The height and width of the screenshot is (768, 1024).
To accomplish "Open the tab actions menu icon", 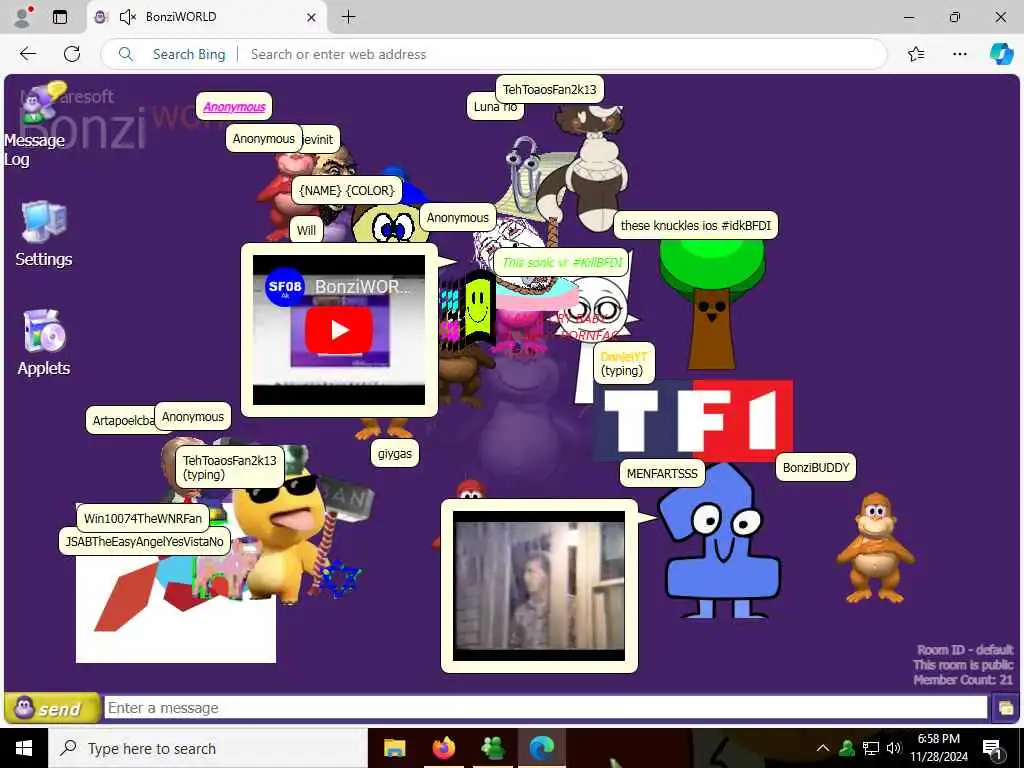I will pyautogui.click(x=60, y=17).
